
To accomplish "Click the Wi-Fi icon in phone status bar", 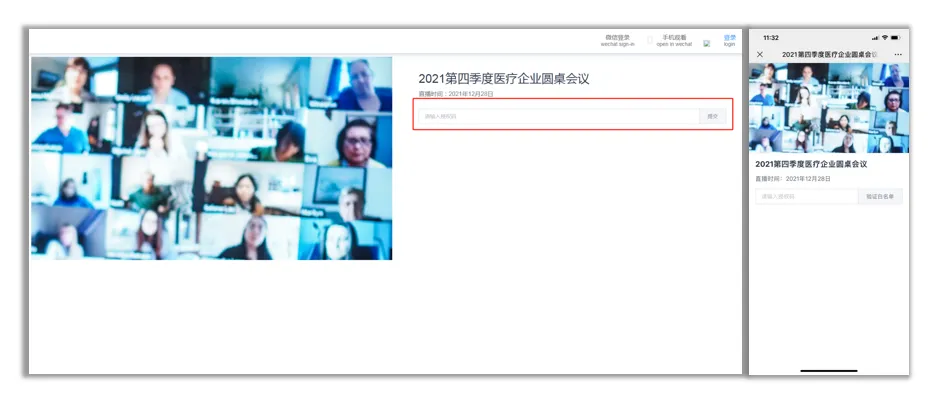I will click(884, 38).
